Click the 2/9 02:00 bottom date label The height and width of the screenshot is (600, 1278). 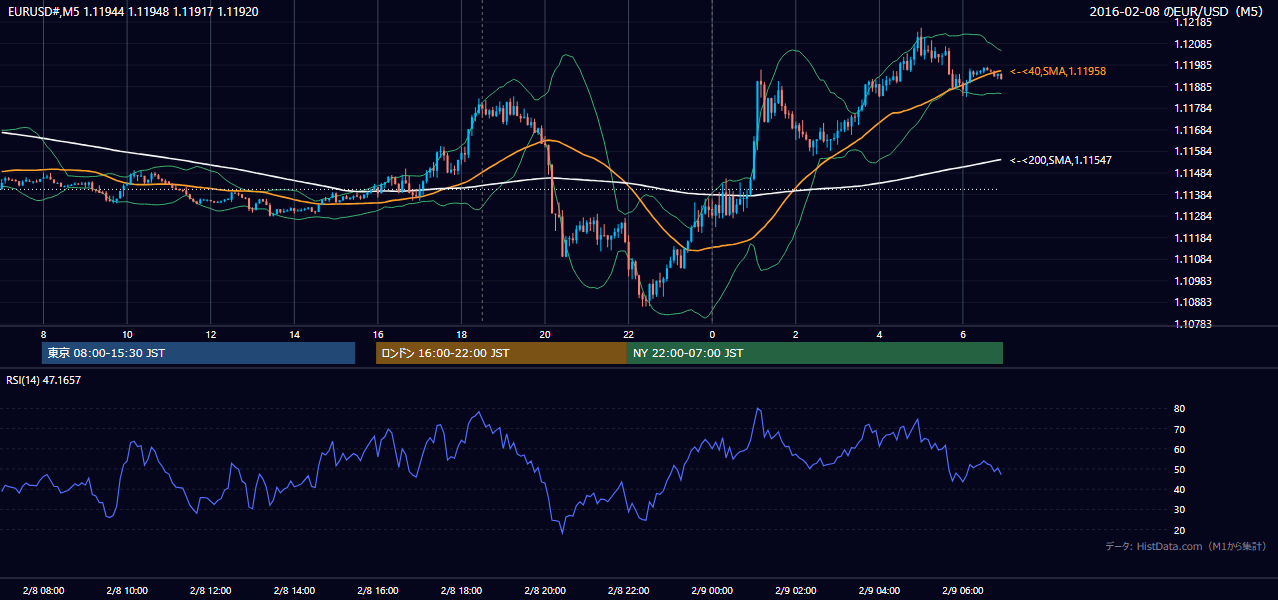[x=795, y=591]
